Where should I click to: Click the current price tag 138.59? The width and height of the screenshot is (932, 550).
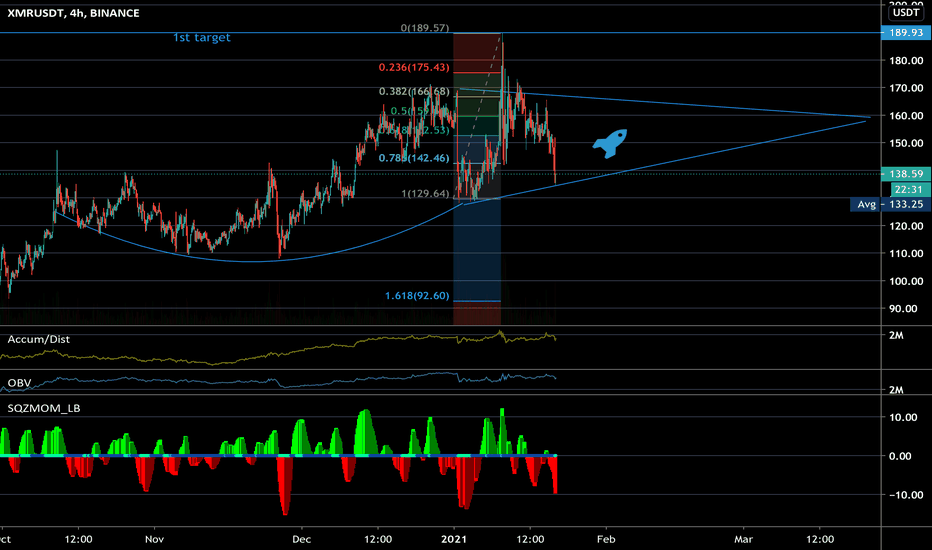pyautogui.click(x=906, y=174)
